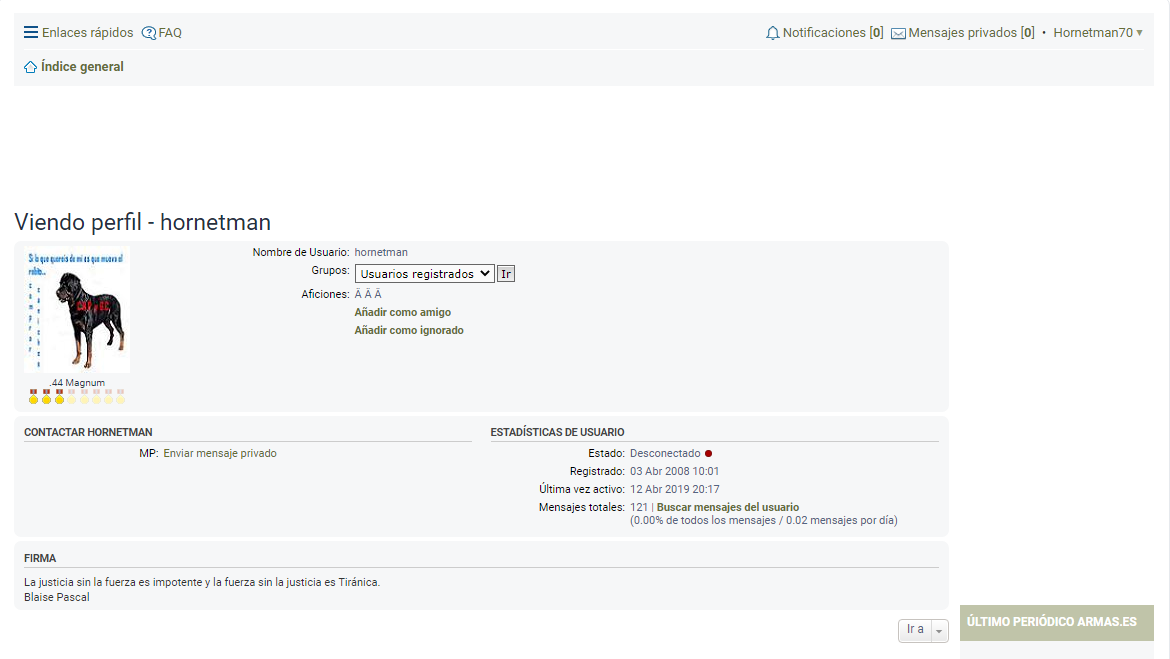Click the Último Periódico Armas.es panel header
Viewport: 1170px width, 659px height.
1052,622
